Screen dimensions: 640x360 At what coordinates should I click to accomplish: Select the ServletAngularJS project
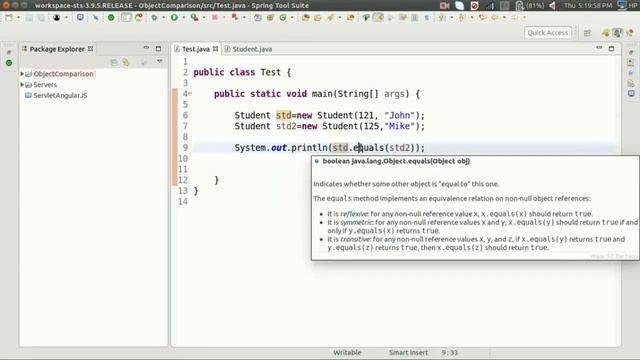pyautogui.click(x=60, y=95)
